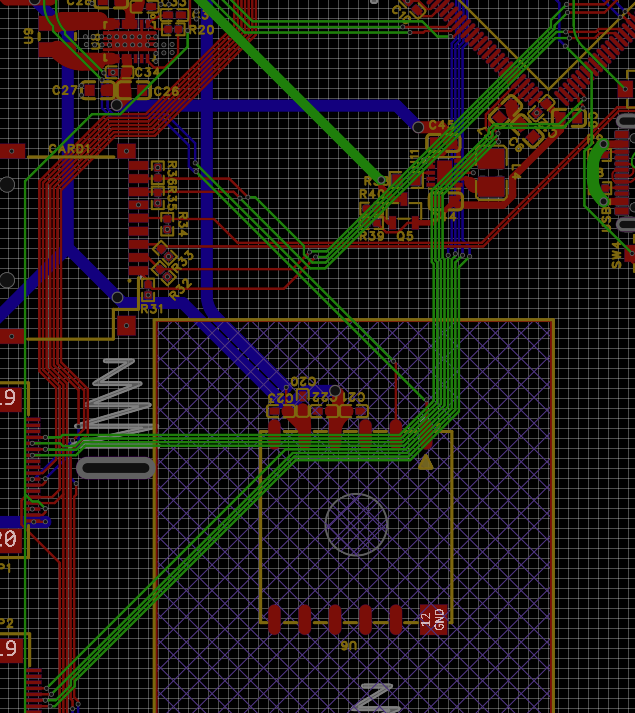Click the R31 resistor label
Viewport: 635px width, 713px height.
tap(152, 309)
